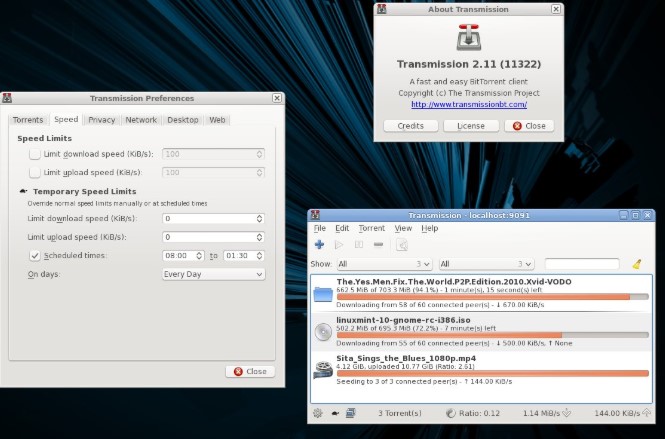
Task: Click the Transmission logo in About dialog
Action: tap(468, 37)
